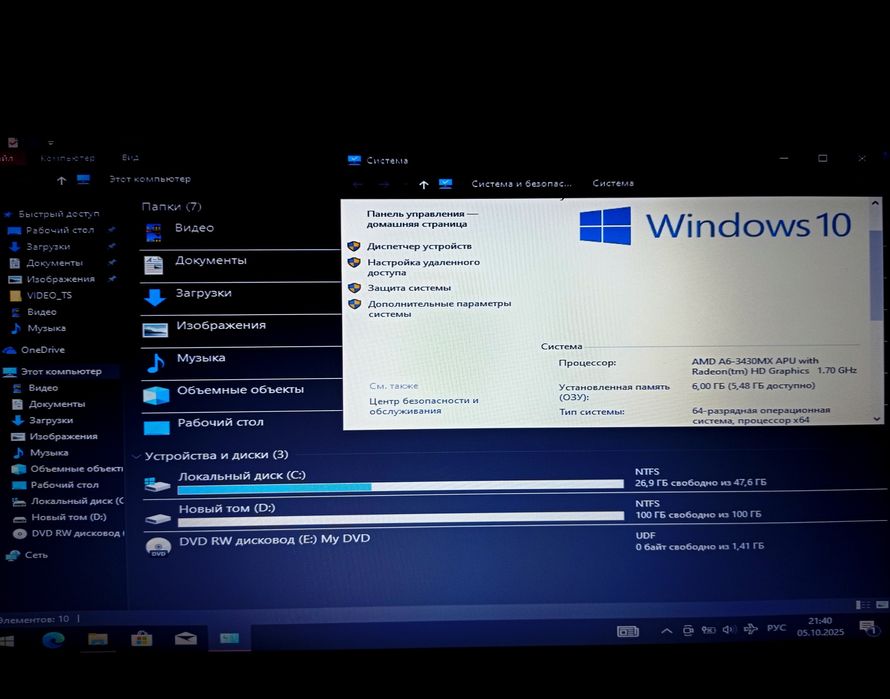890x699 pixels.
Task: Open the Вид ribbon tab
Action: click(130, 157)
